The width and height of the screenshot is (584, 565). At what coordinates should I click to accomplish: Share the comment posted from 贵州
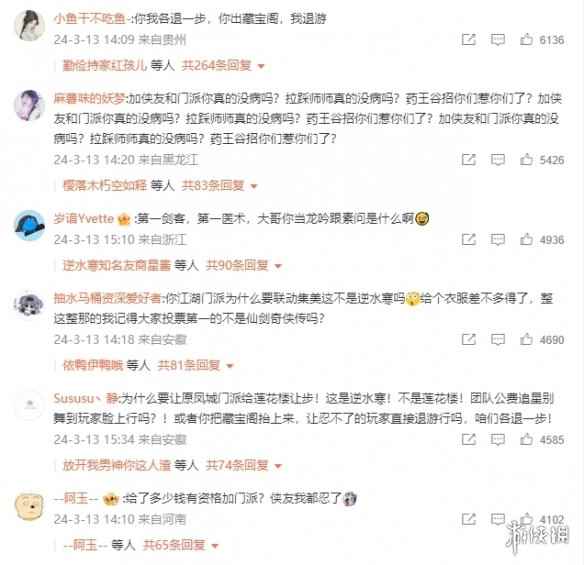(x=469, y=39)
